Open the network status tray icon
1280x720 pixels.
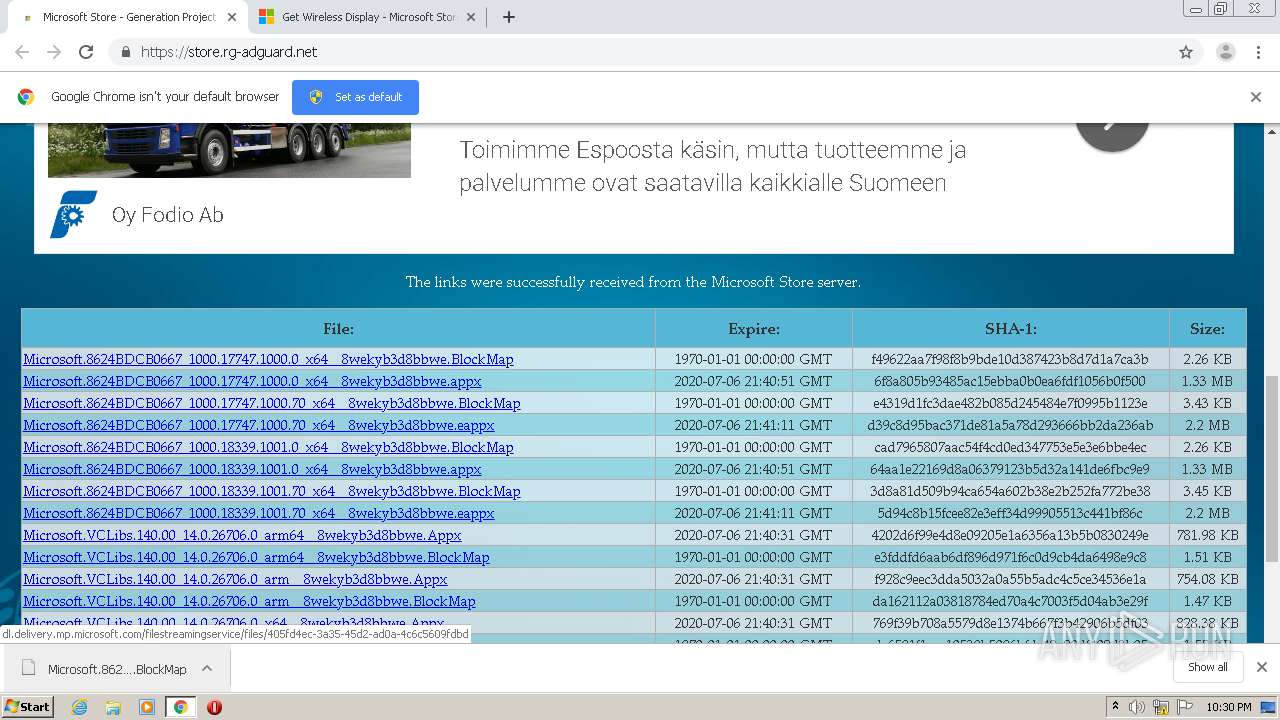pos(1160,707)
